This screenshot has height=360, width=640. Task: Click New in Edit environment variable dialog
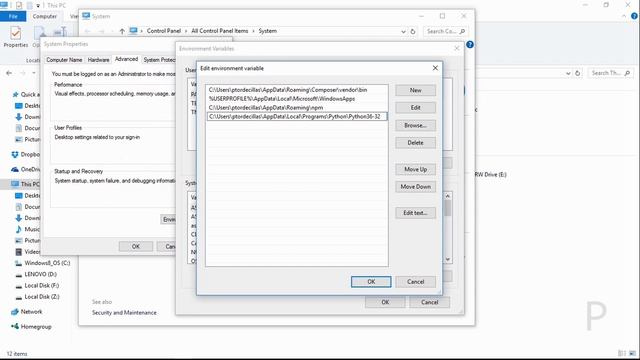[416, 90]
